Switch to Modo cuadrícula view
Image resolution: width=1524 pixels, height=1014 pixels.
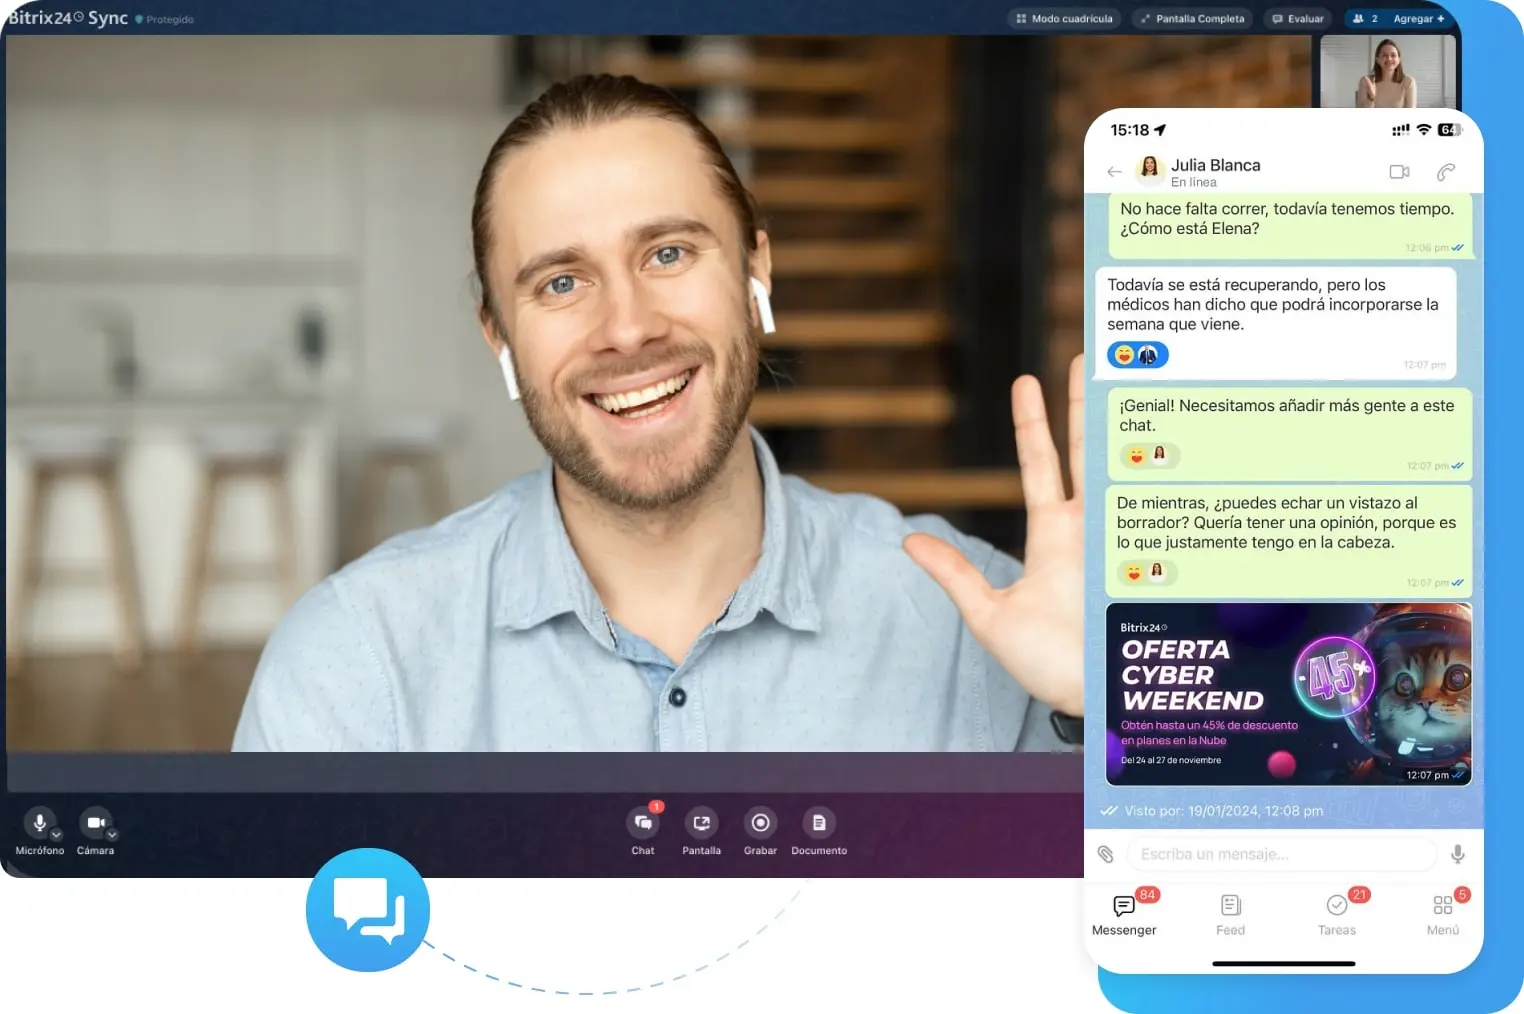(1064, 19)
